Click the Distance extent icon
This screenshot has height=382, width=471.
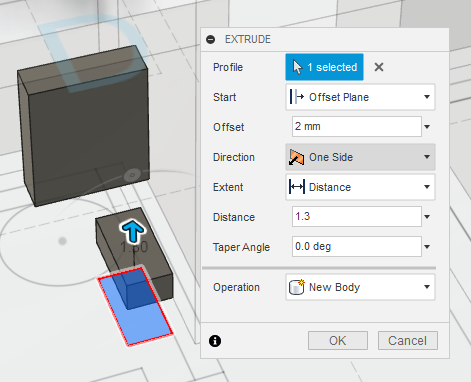297,187
